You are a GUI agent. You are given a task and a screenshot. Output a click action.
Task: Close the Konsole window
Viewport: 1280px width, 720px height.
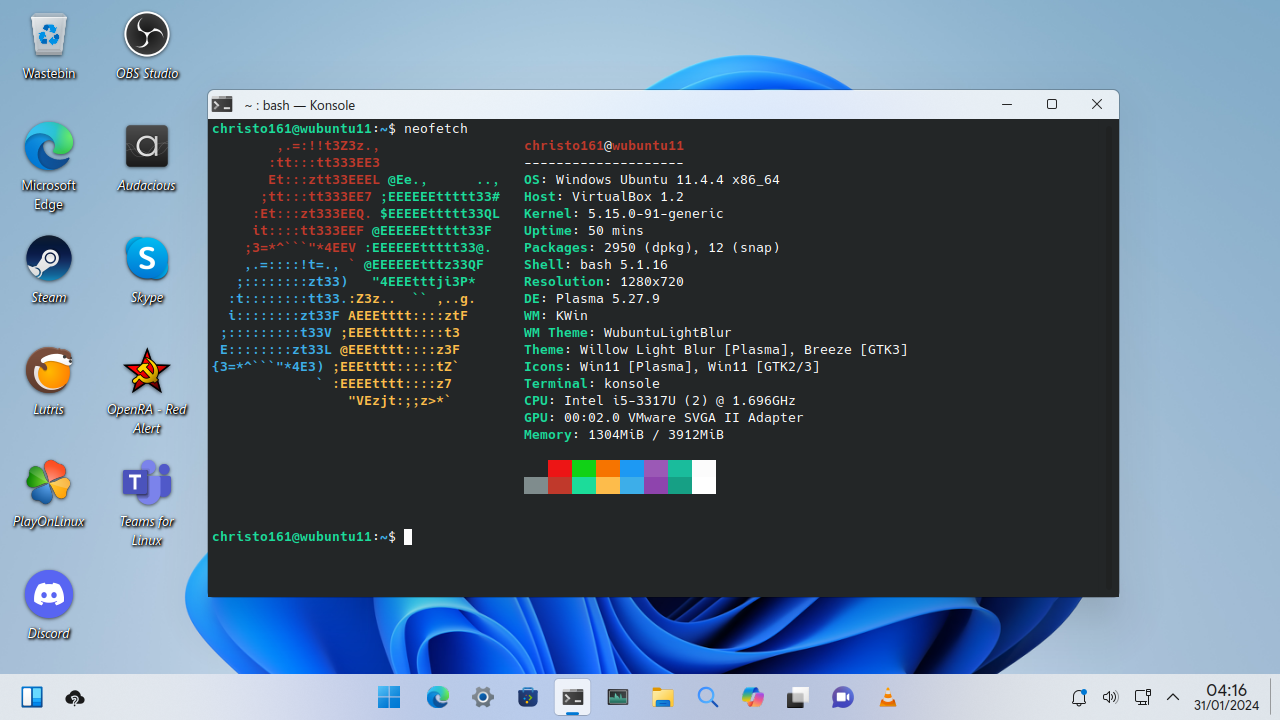click(x=1097, y=104)
